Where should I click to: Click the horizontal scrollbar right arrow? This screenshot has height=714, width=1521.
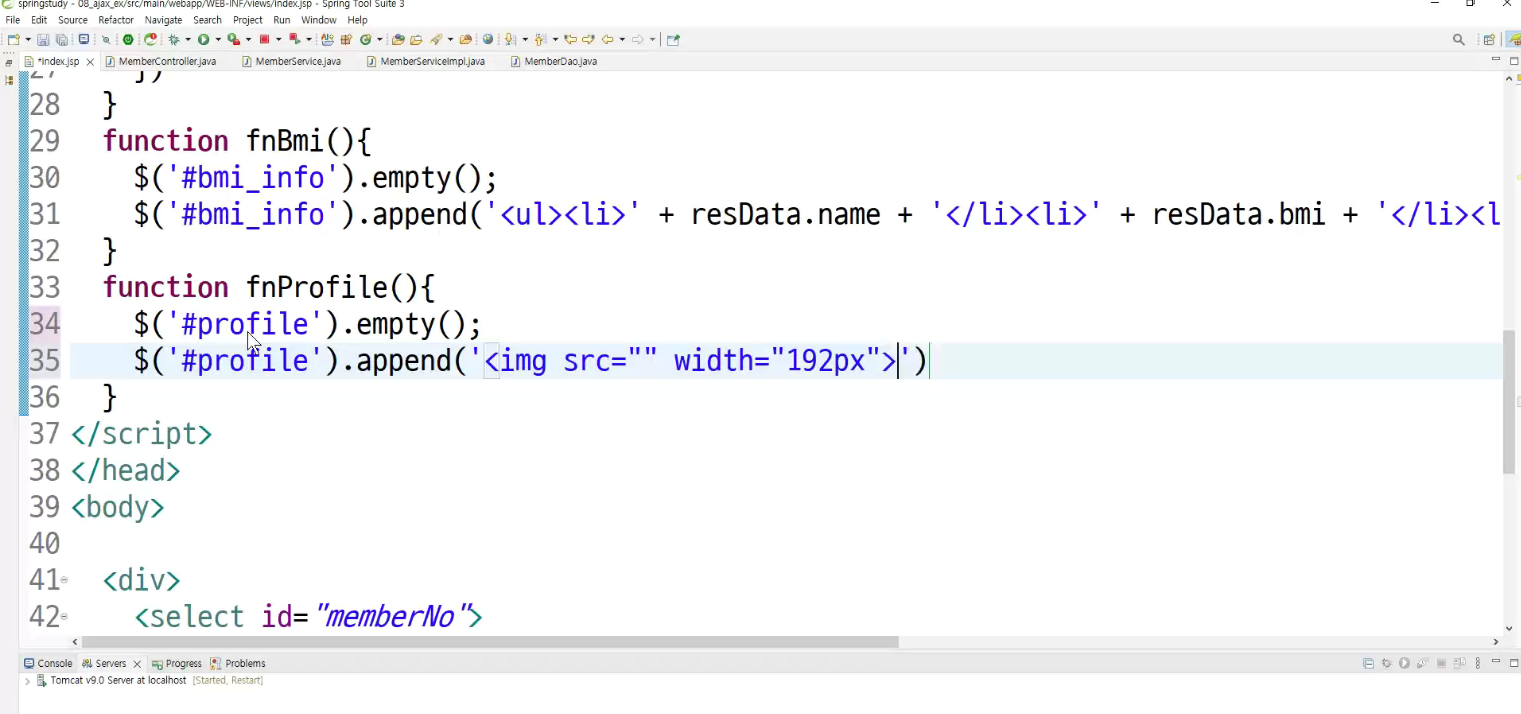(1496, 642)
